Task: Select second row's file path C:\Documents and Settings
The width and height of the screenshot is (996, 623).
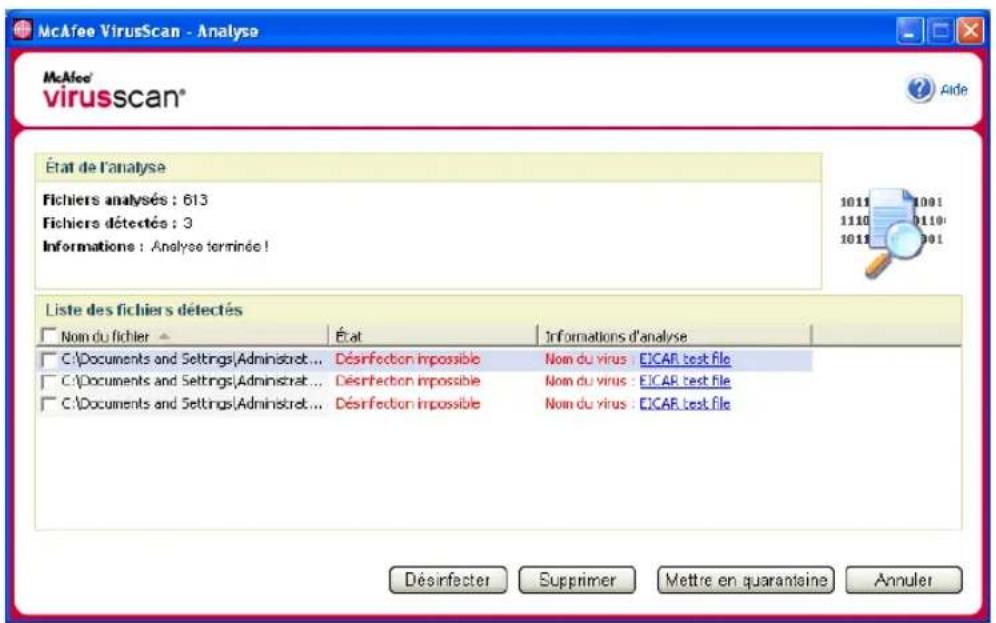Action: pos(192,381)
